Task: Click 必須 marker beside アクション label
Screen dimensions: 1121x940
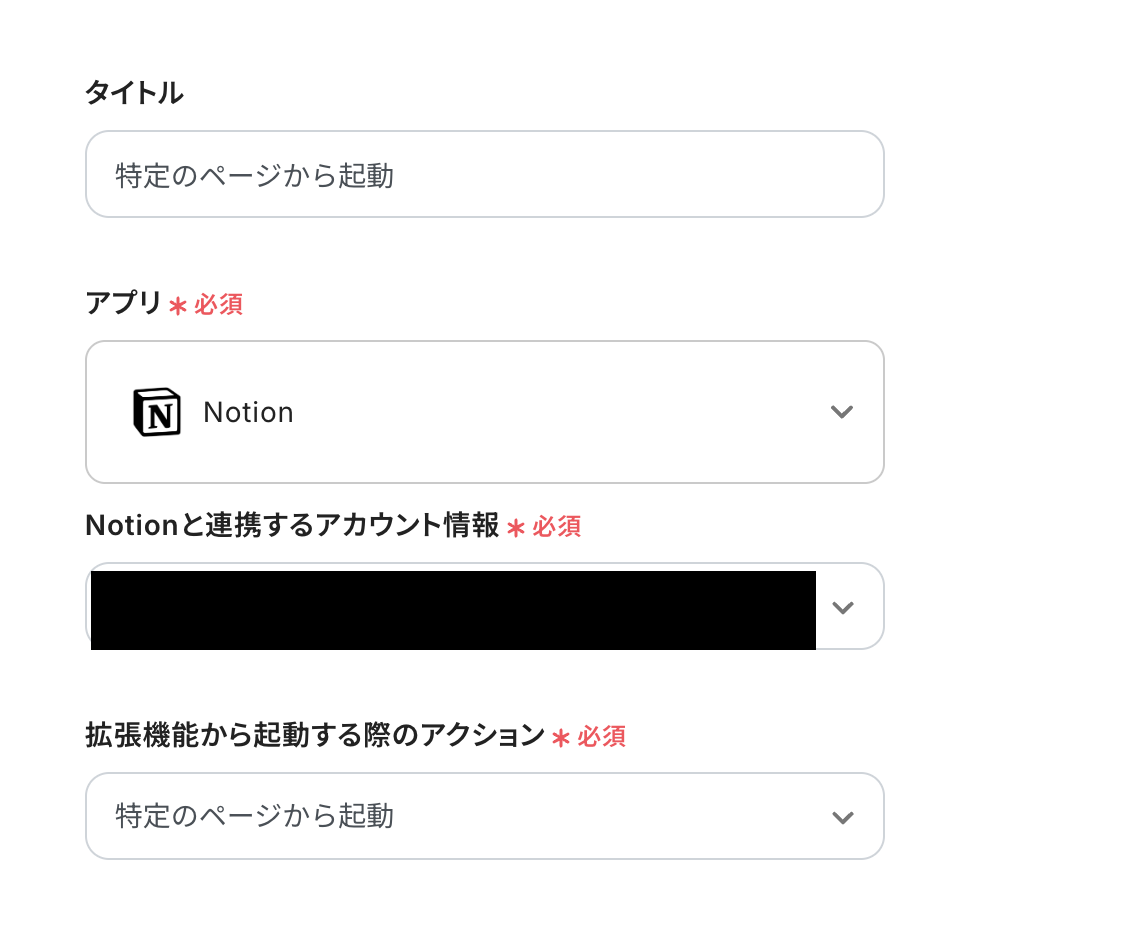Action: [601, 737]
